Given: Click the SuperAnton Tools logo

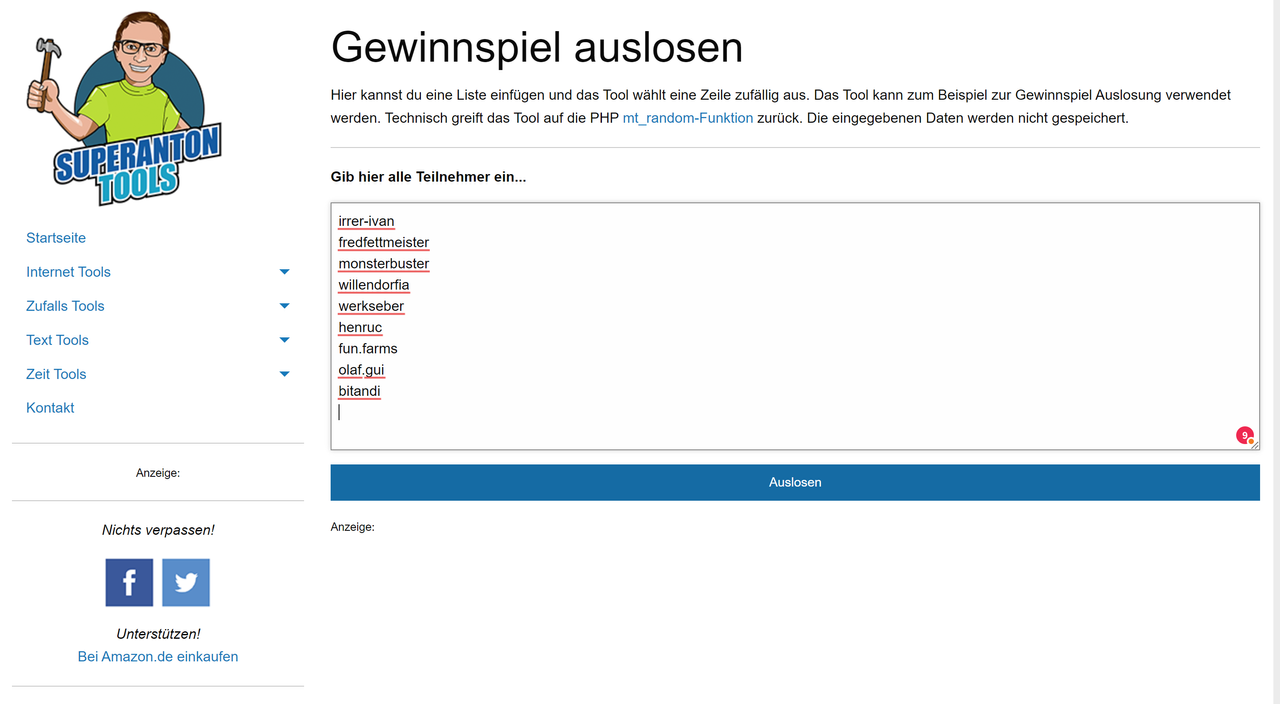Looking at the screenshot, I should click(x=122, y=108).
